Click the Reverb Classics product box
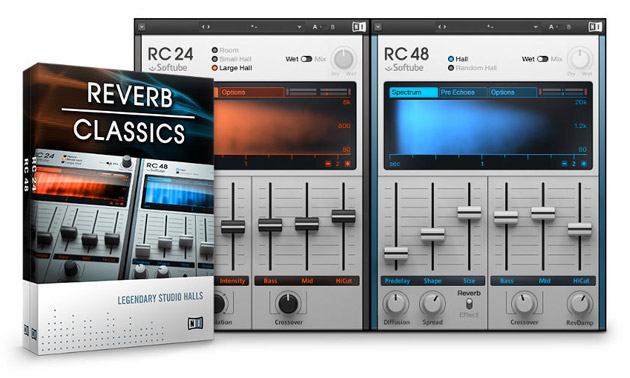Viewport: 630px width, 378px height. 119,210
